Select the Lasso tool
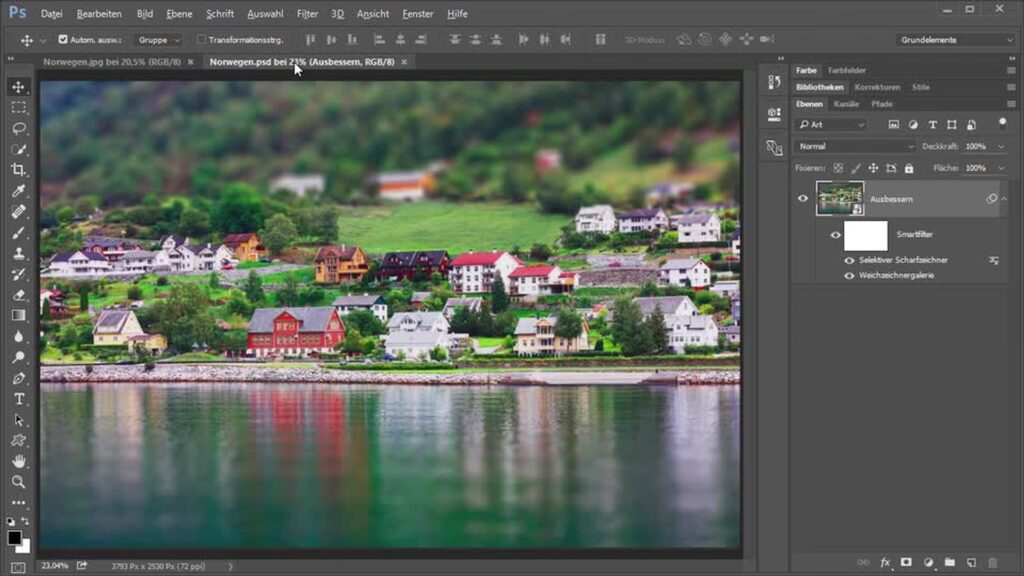 pos(18,128)
